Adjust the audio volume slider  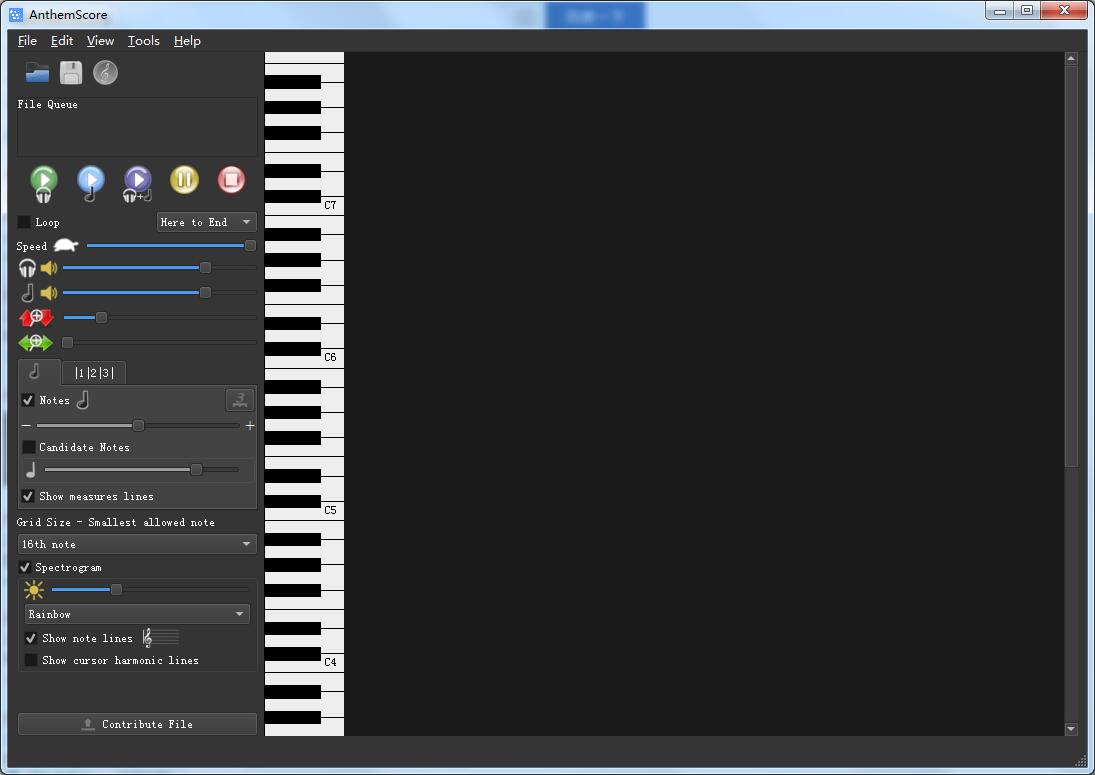point(160,268)
